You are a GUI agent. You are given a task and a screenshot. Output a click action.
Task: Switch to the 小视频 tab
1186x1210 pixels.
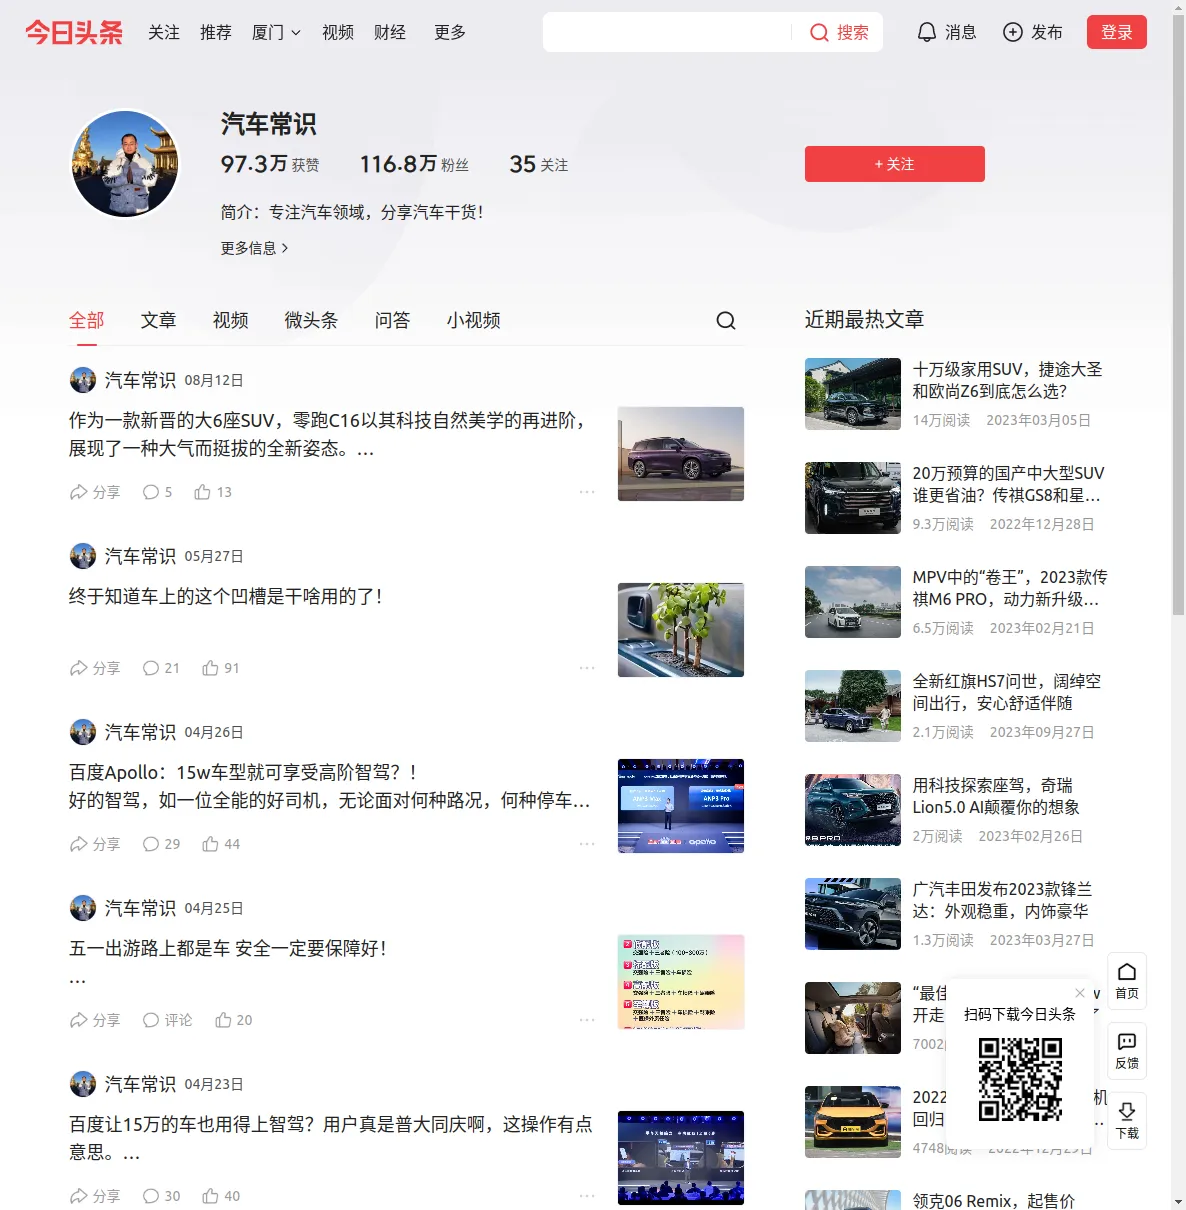coord(474,320)
